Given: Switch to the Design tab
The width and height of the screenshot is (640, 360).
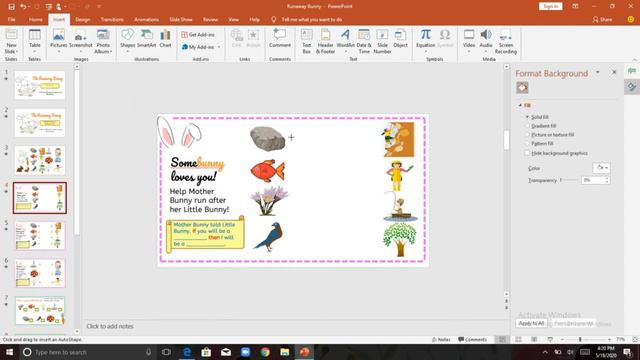Looking at the screenshot, I should pyautogui.click(x=82, y=20).
